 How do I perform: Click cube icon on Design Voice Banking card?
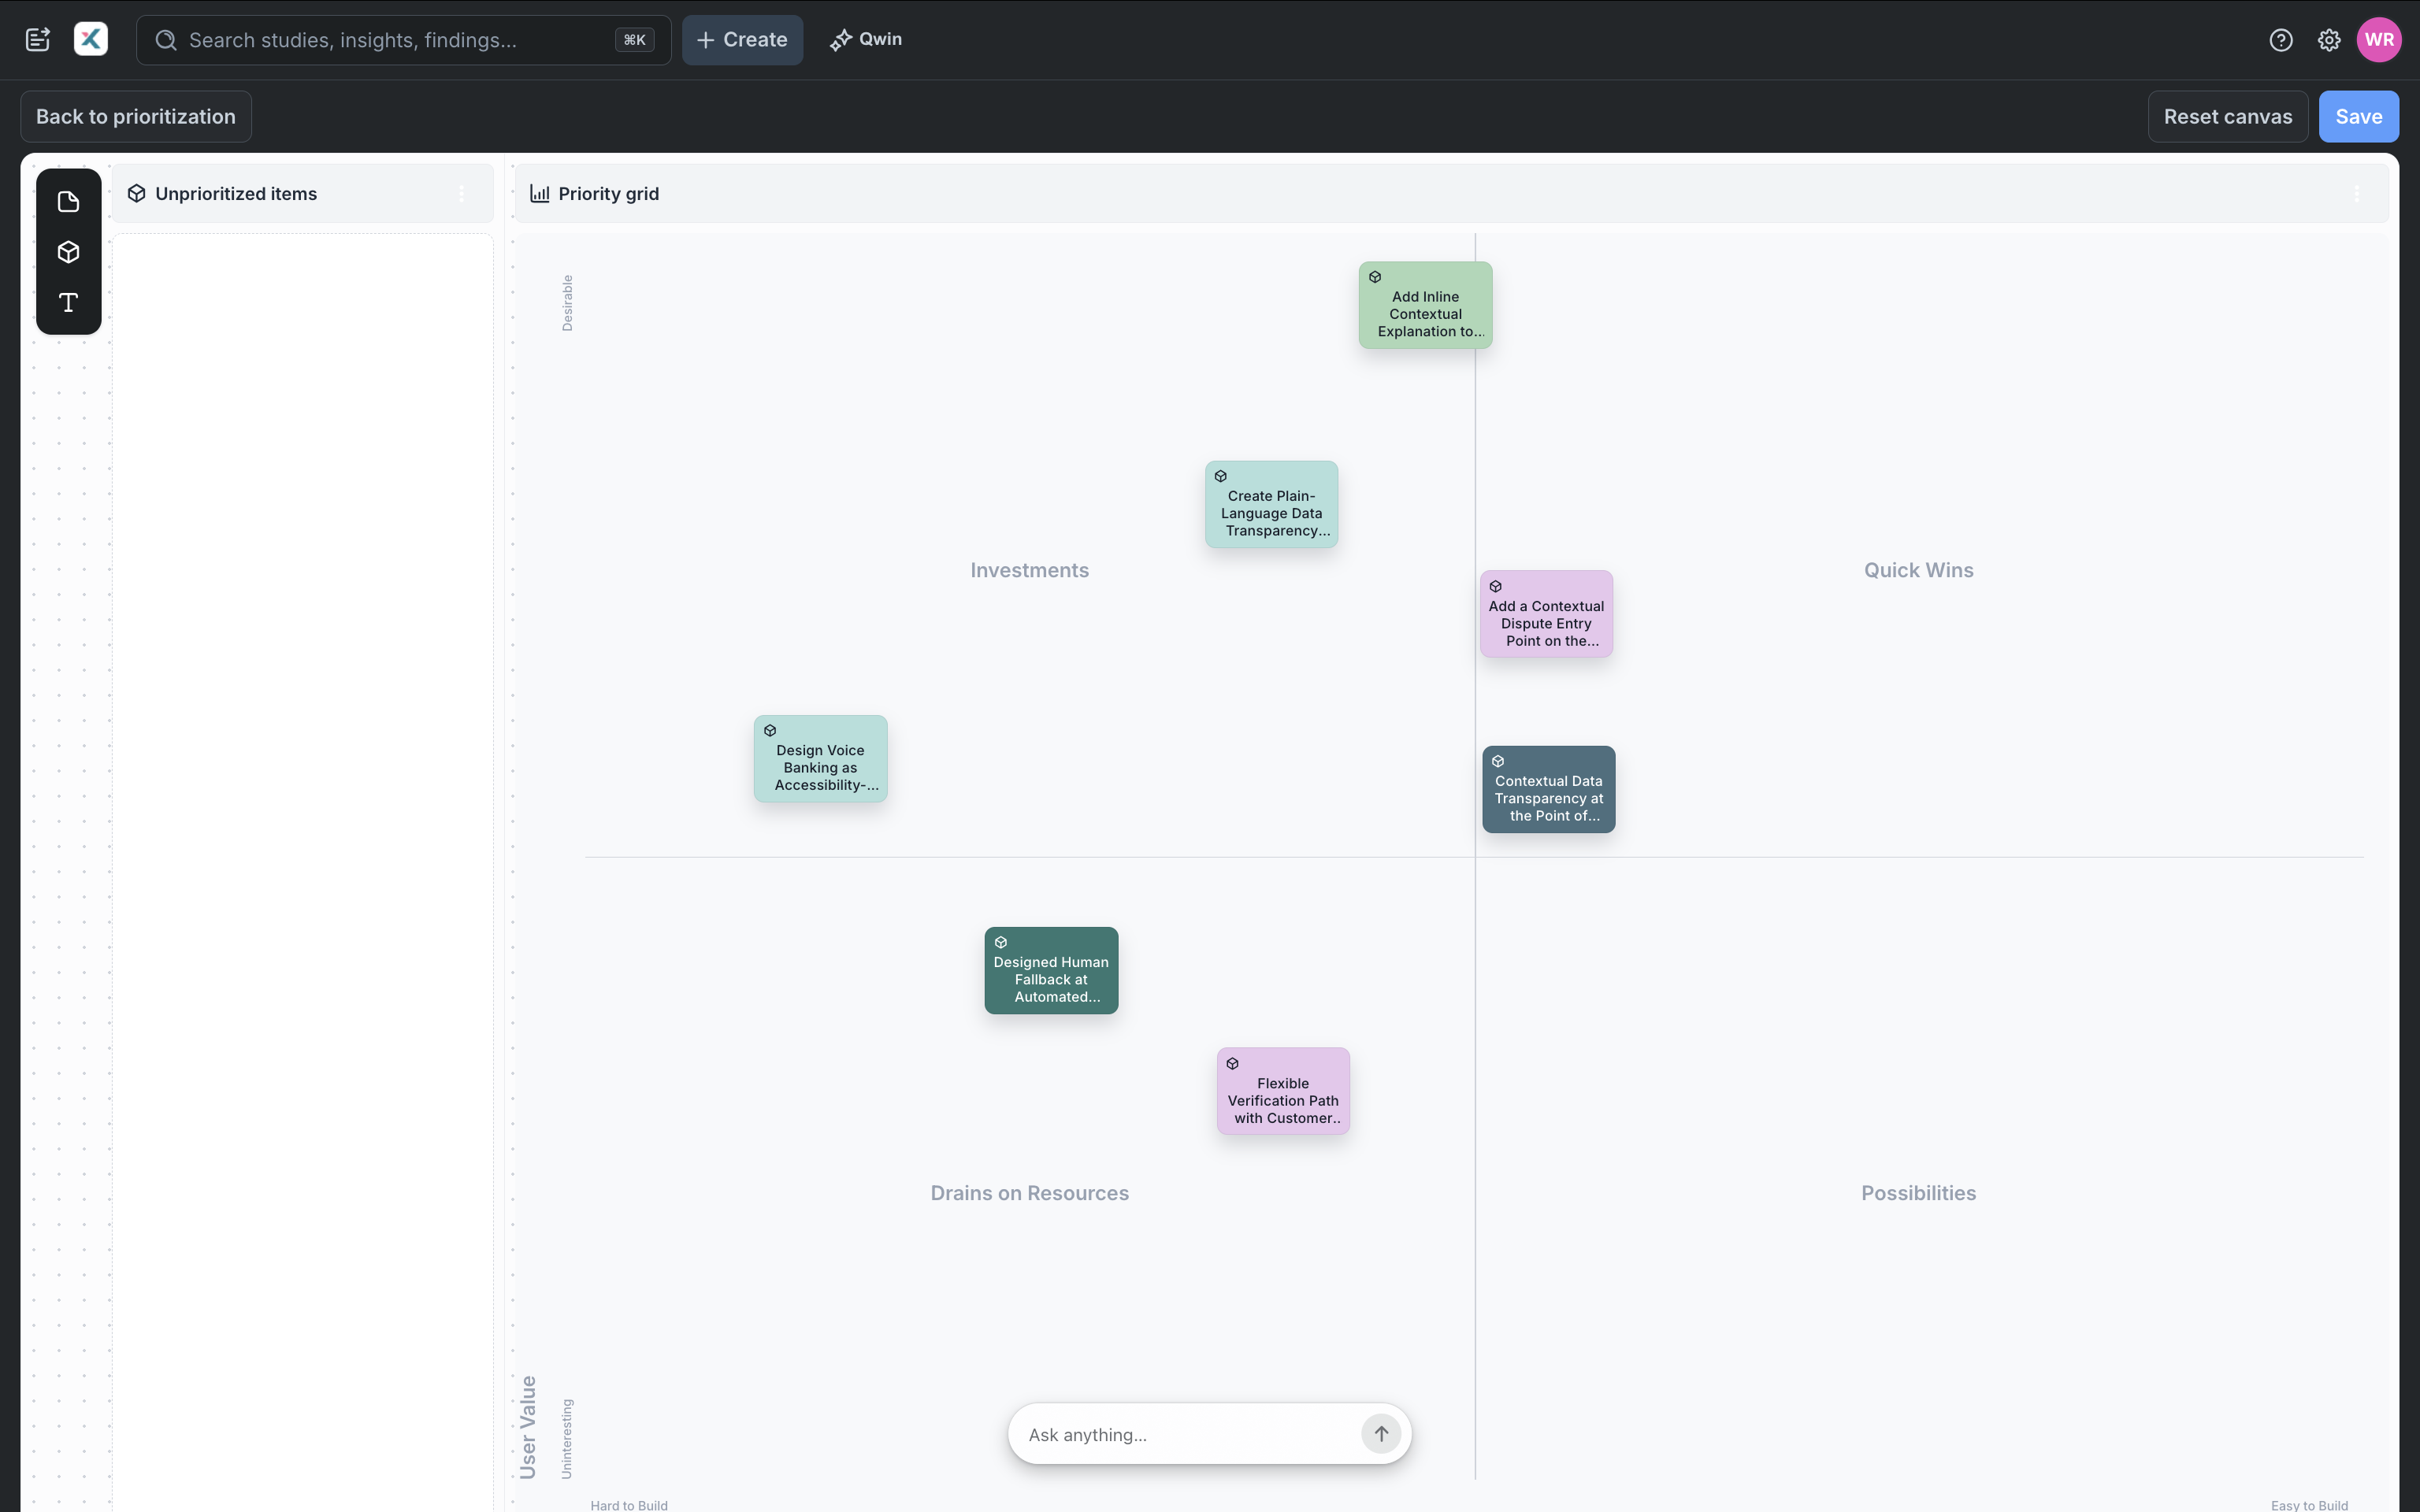tap(770, 731)
